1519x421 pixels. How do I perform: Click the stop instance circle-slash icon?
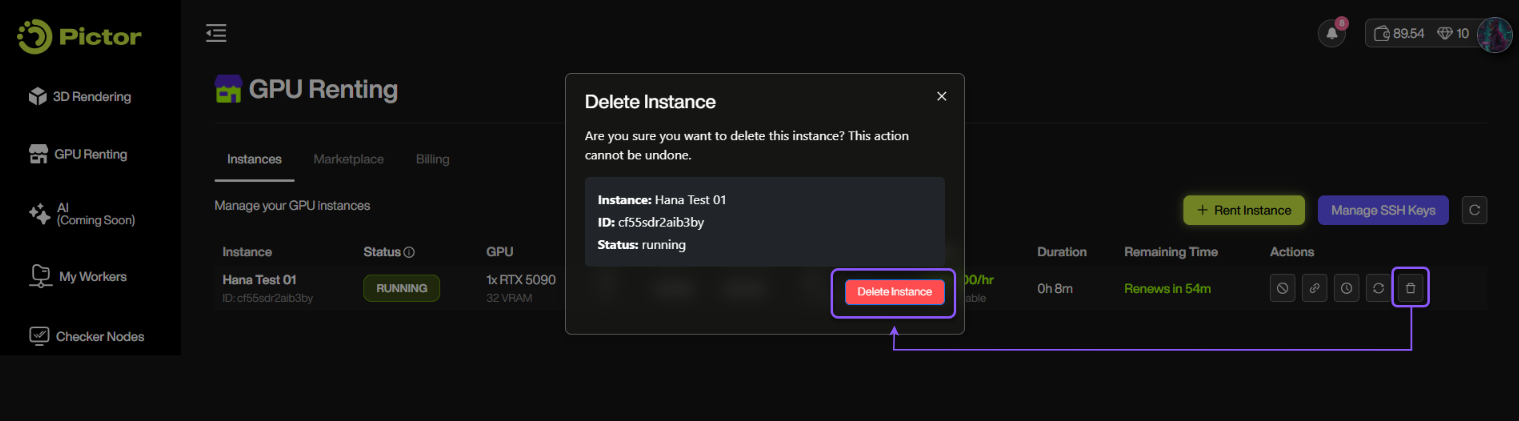coord(1282,288)
